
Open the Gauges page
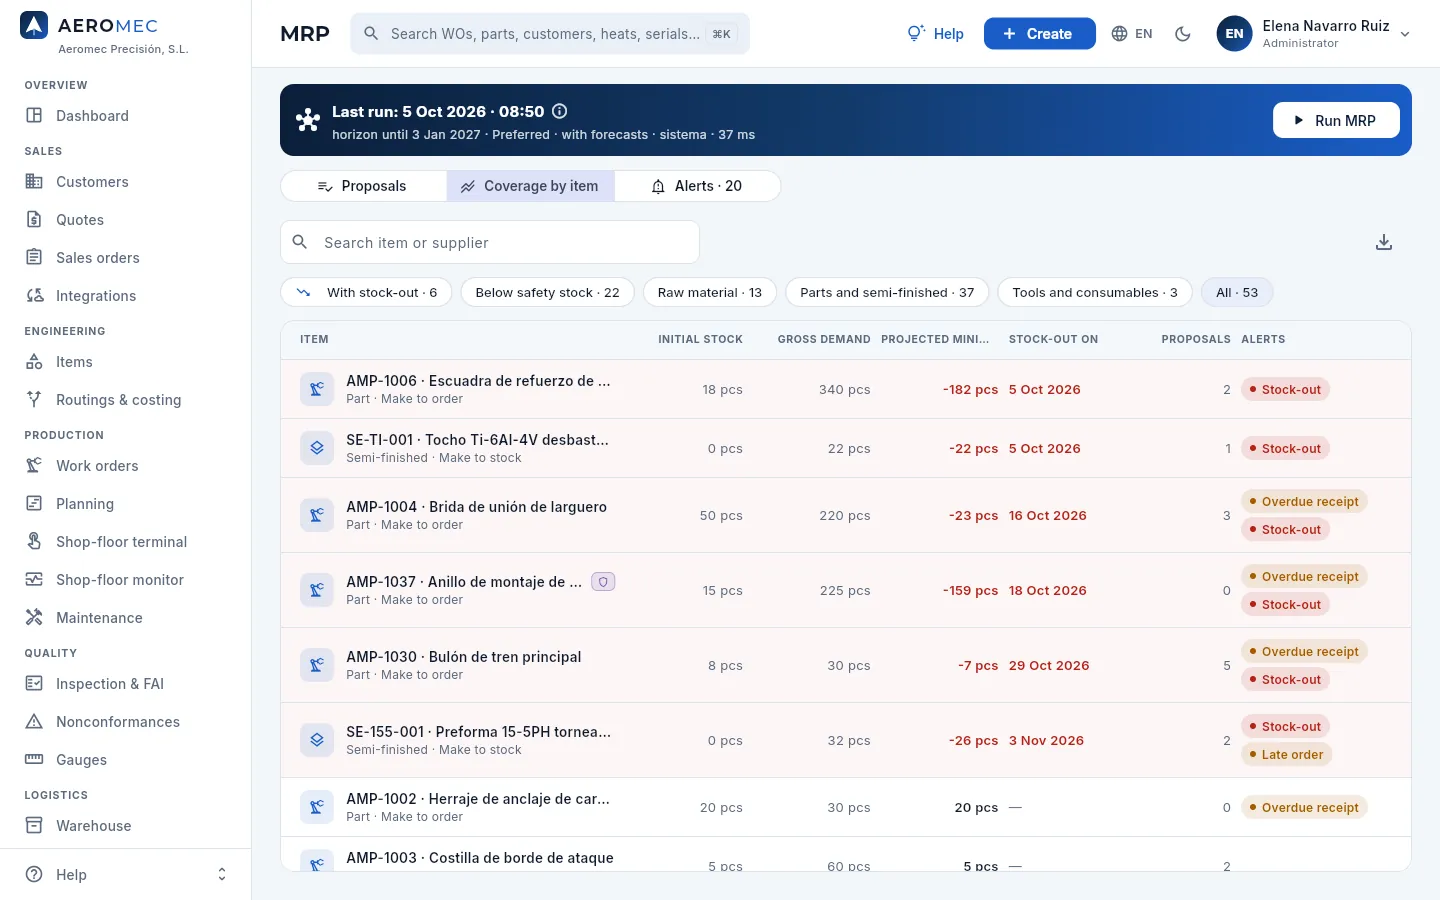coord(125,760)
